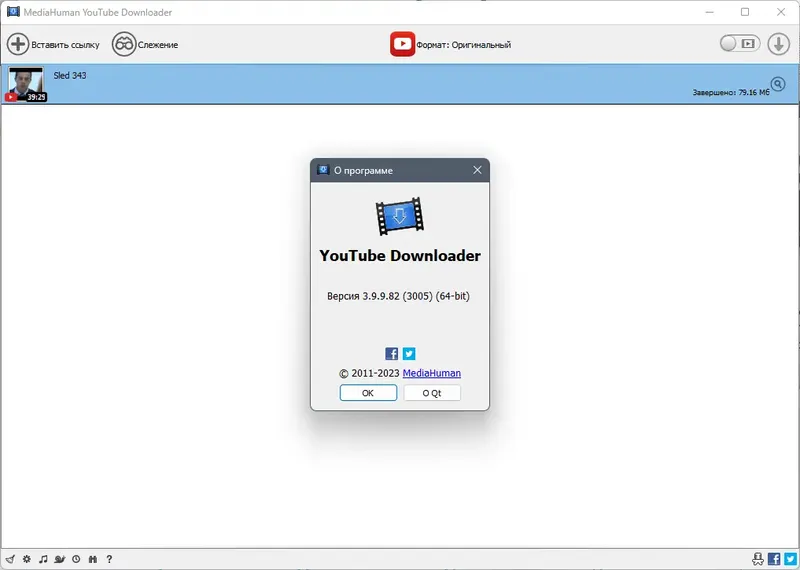Click the music notes icon in status bar
This screenshot has width=800, height=570.
click(43, 559)
